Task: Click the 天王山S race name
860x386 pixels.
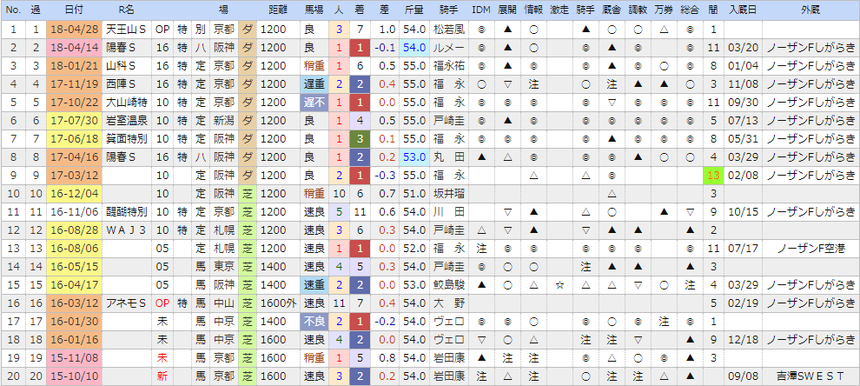Action: [x=127, y=30]
